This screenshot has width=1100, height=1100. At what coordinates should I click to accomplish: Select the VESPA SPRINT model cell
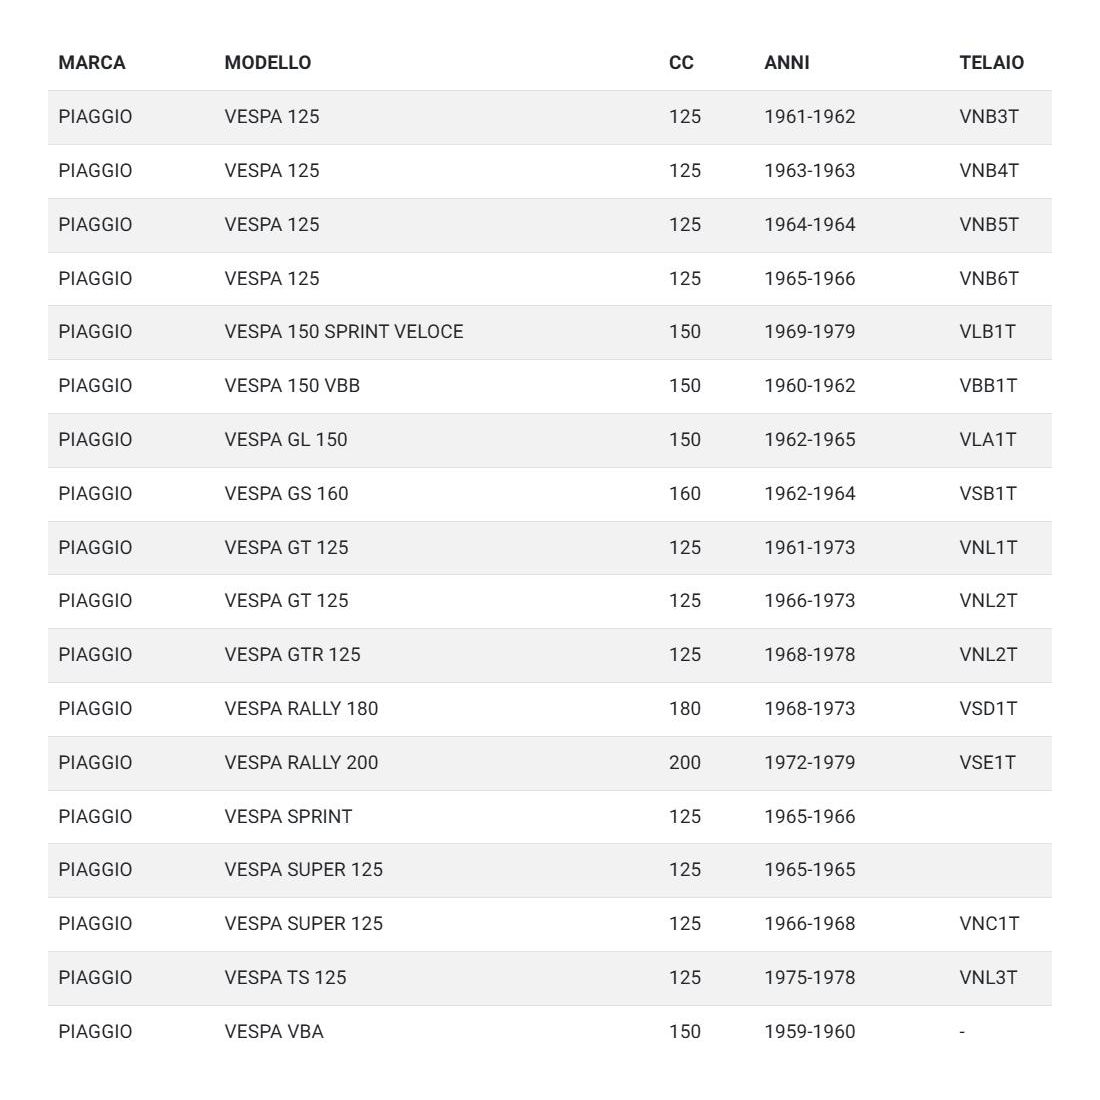click(288, 817)
